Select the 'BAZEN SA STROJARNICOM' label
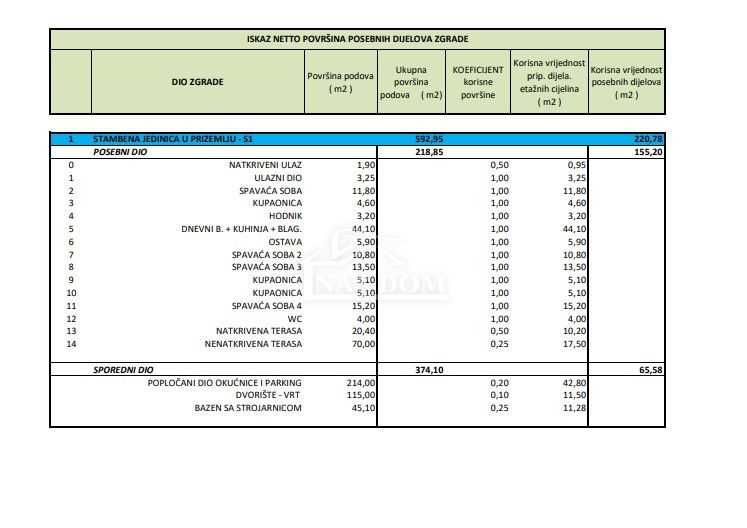This screenshot has width=747, height=528. (x=248, y=408)
